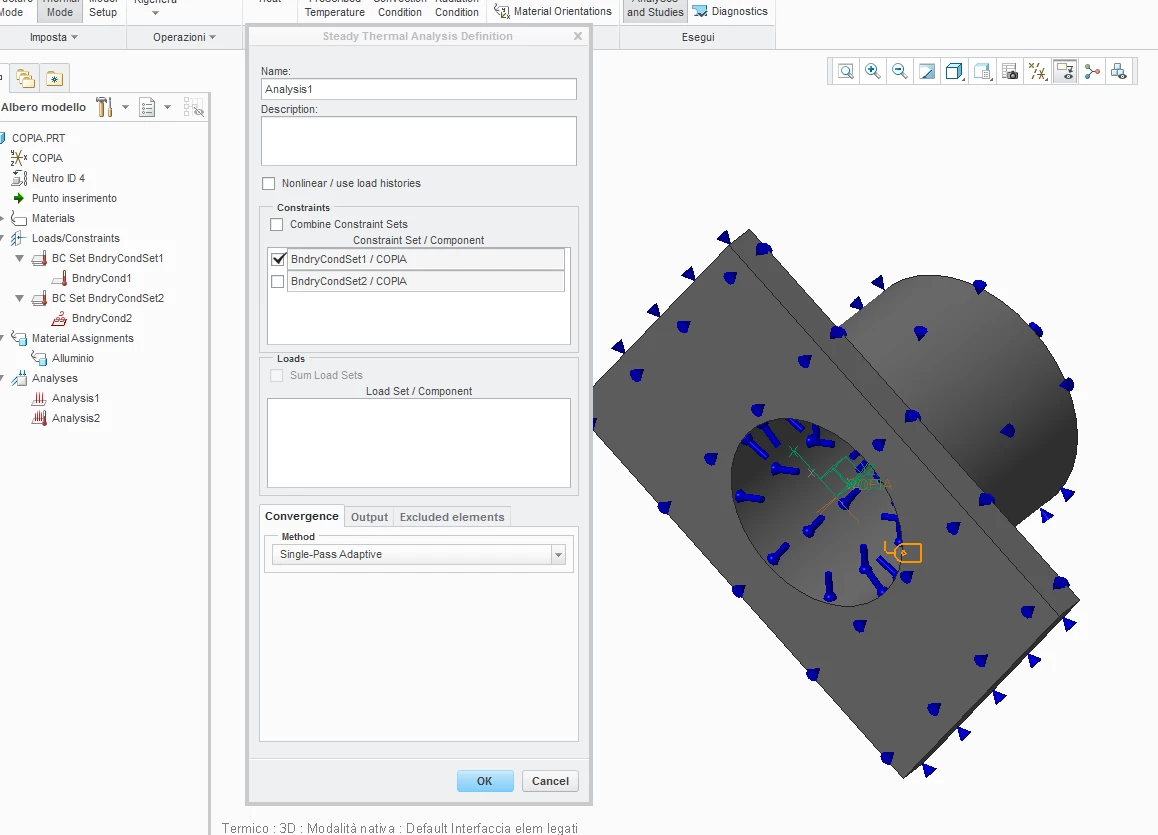Image resolution: width=1158 pixels, height=835 pixels.
Task: Open the favorites folder tab icon
Action: coord(55,78)
